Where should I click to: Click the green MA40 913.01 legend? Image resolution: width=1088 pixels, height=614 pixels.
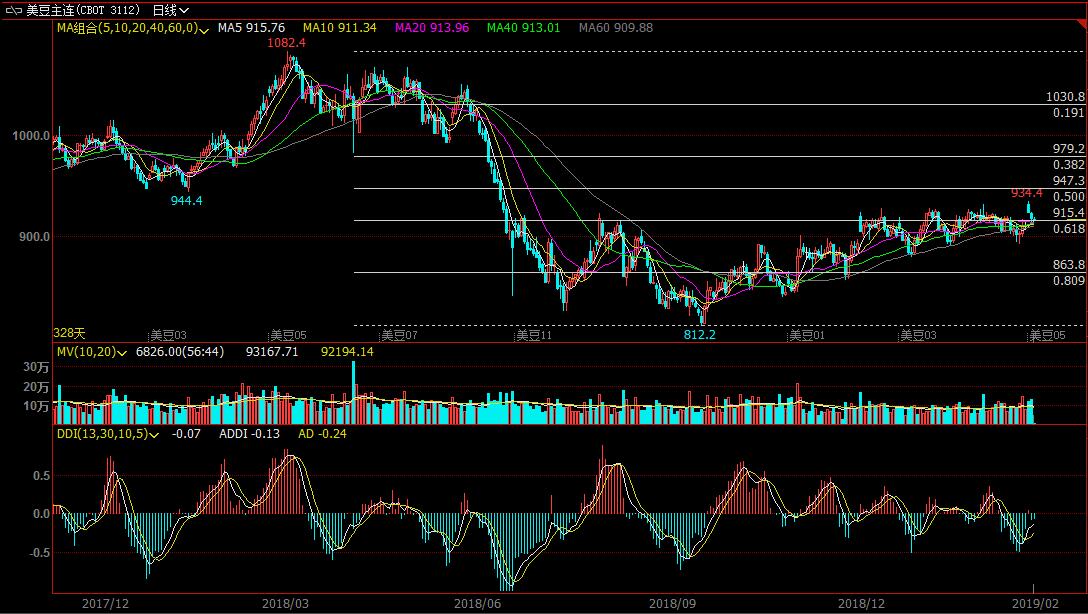click(x=523, y=28)
